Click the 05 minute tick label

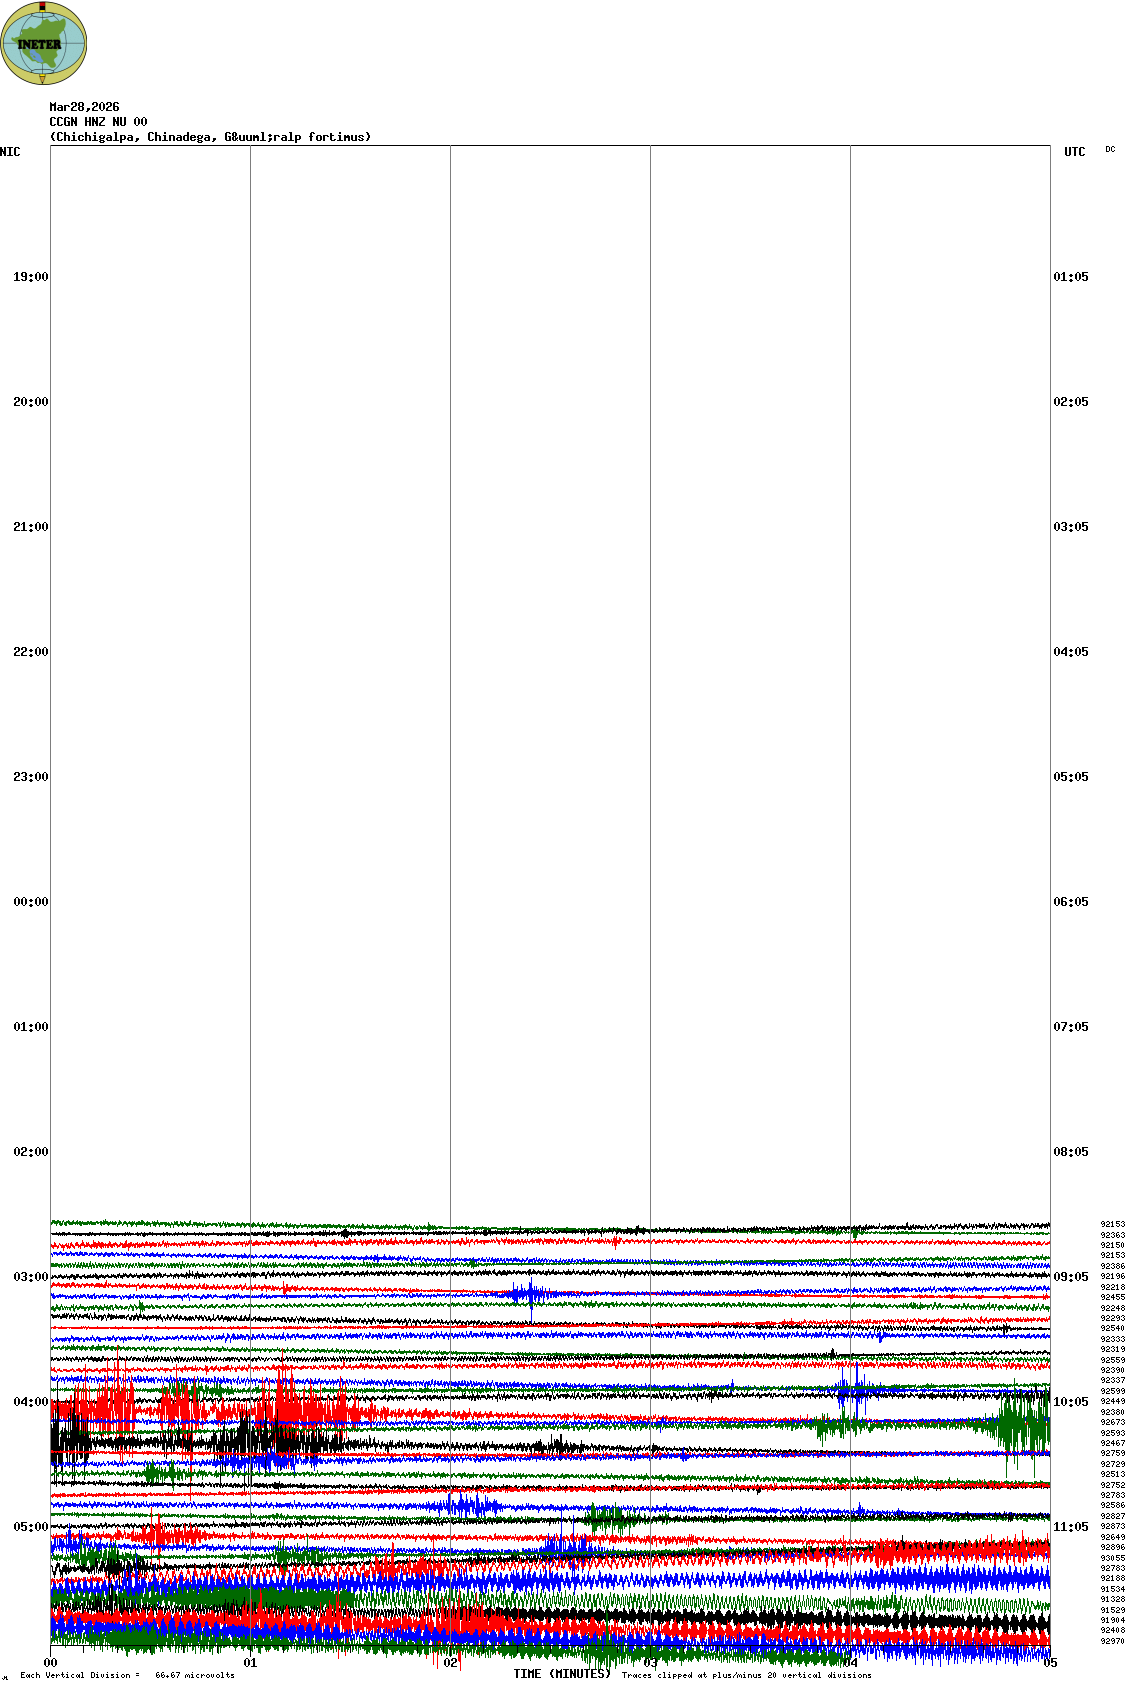tap(1050, 1663)
